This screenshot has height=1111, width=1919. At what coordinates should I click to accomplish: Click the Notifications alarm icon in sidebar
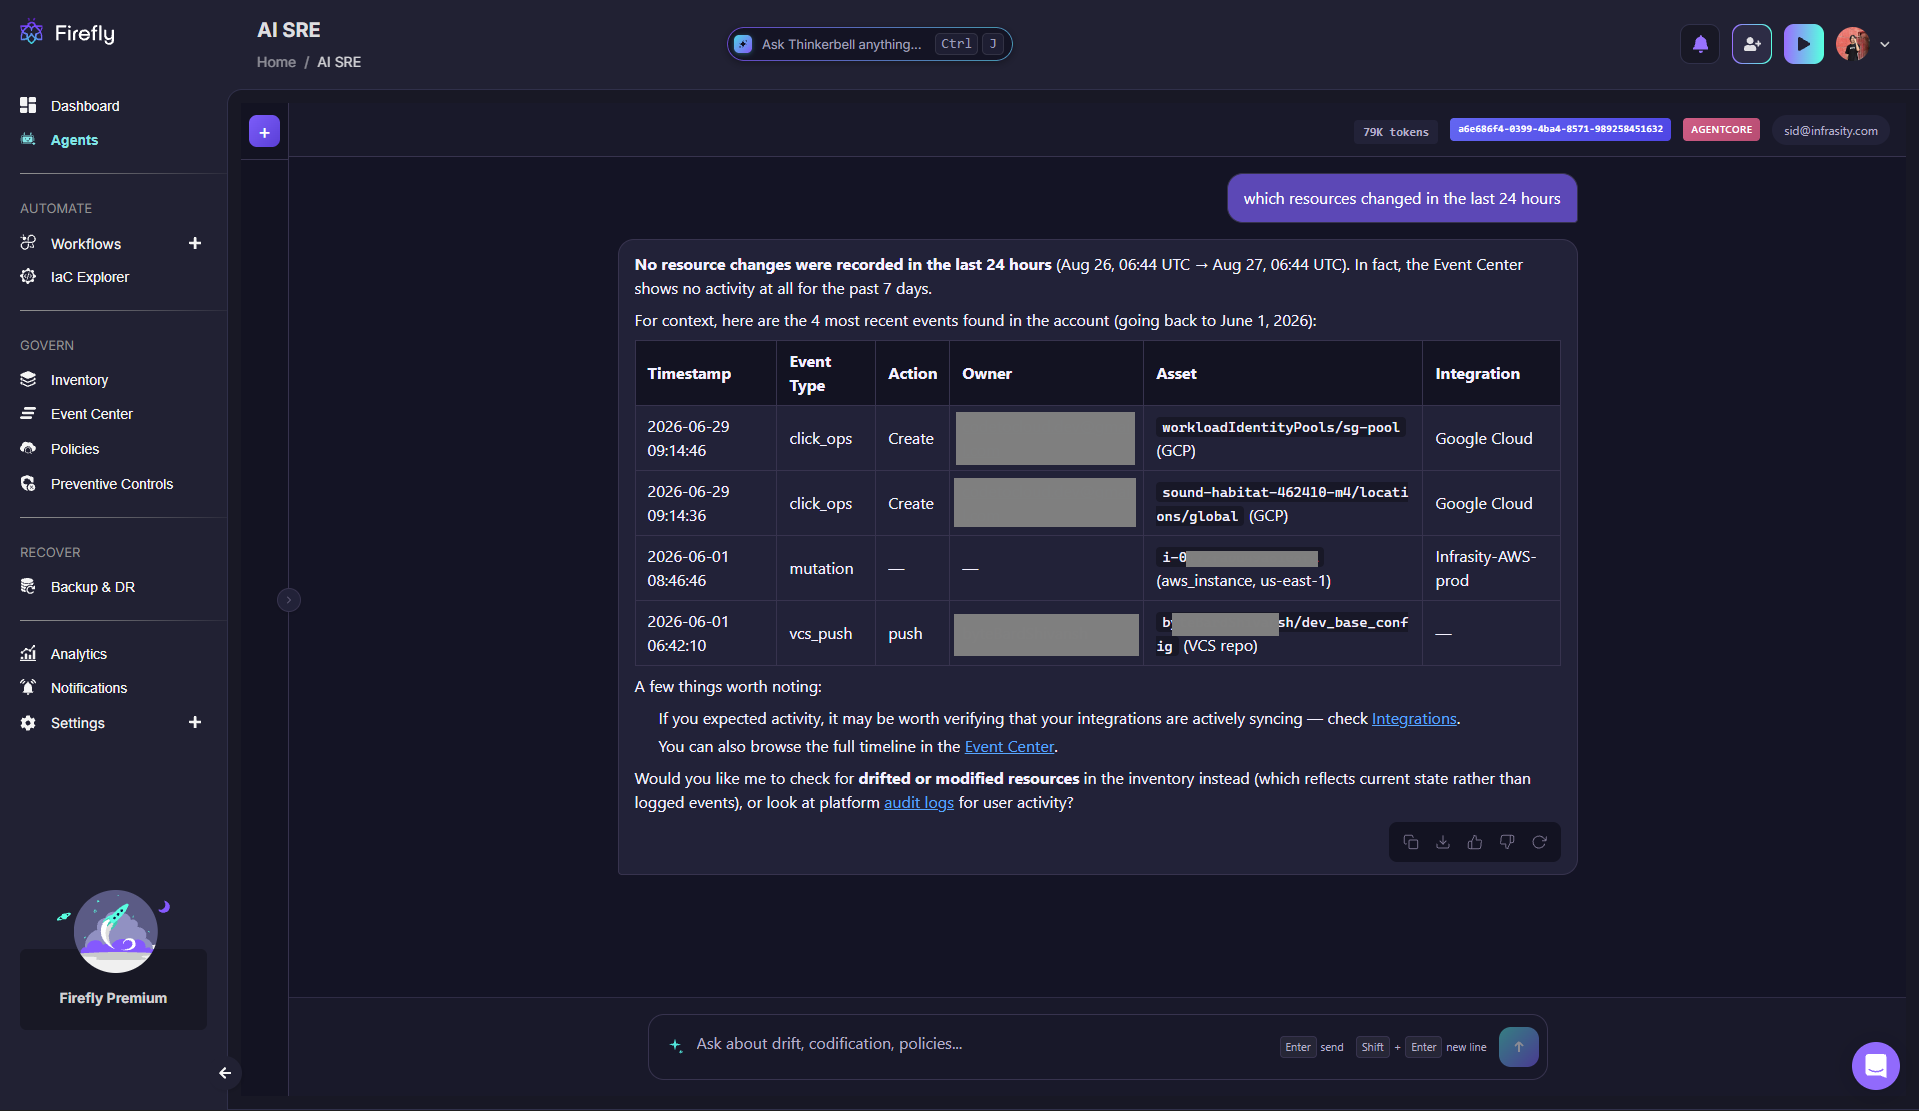[x=28, y=687]
